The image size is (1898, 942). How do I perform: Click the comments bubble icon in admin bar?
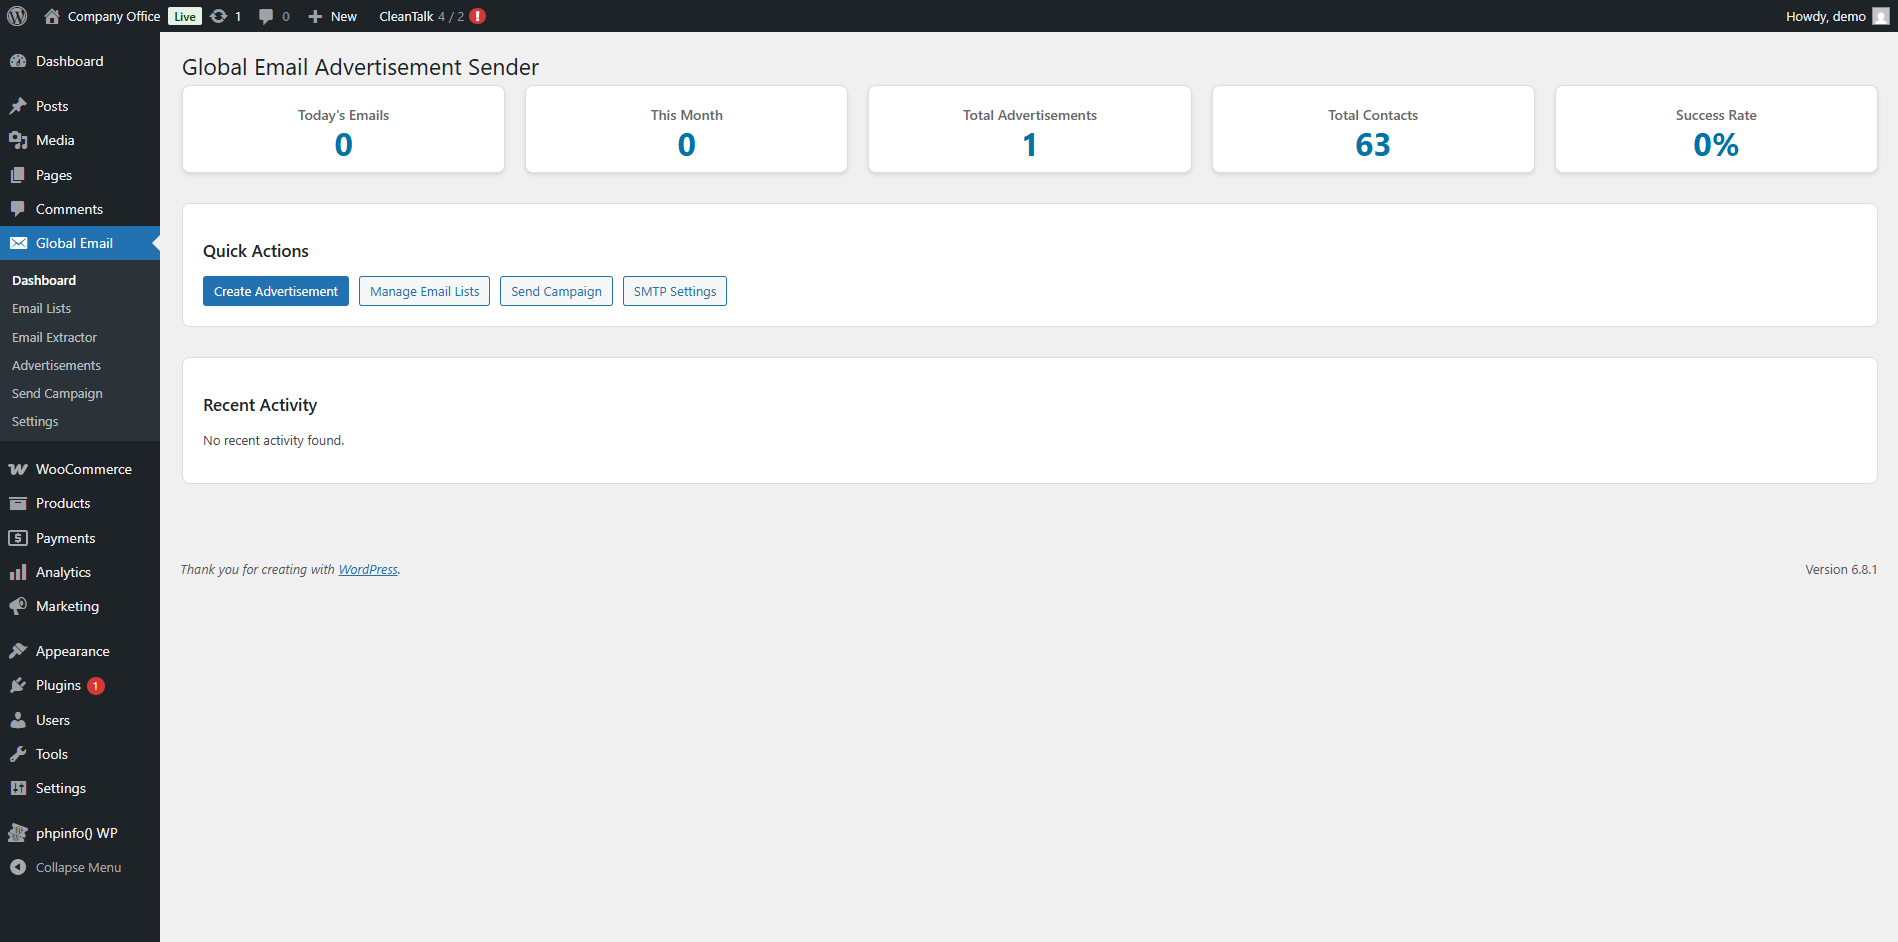click(266, 16)
